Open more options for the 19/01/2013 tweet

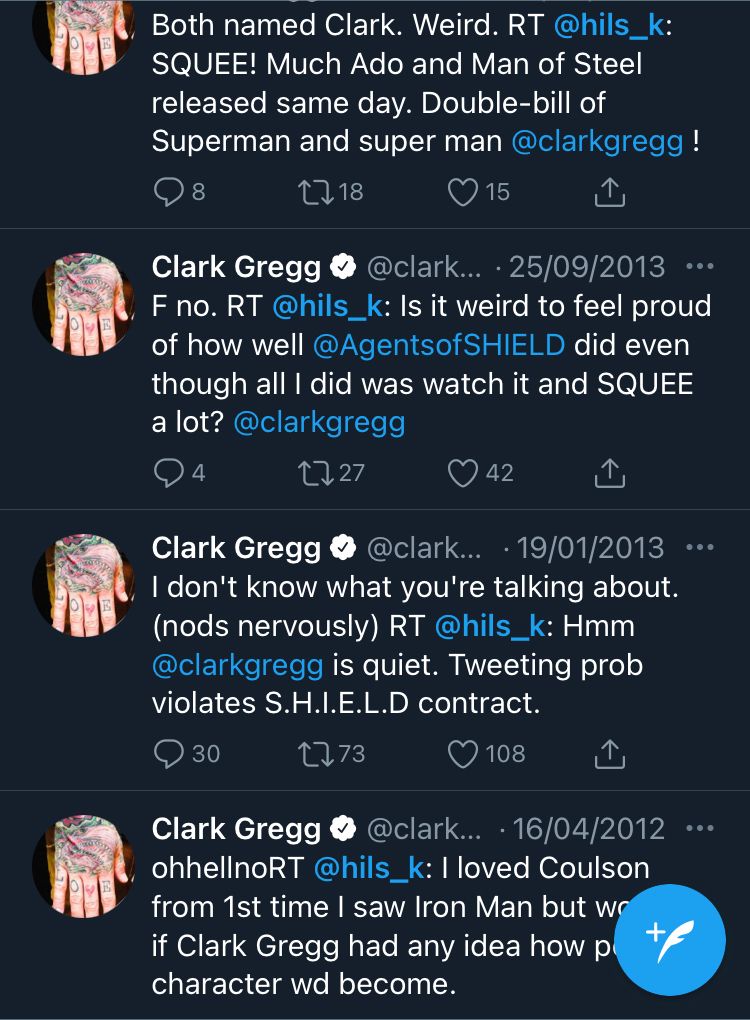coord(700,548)
